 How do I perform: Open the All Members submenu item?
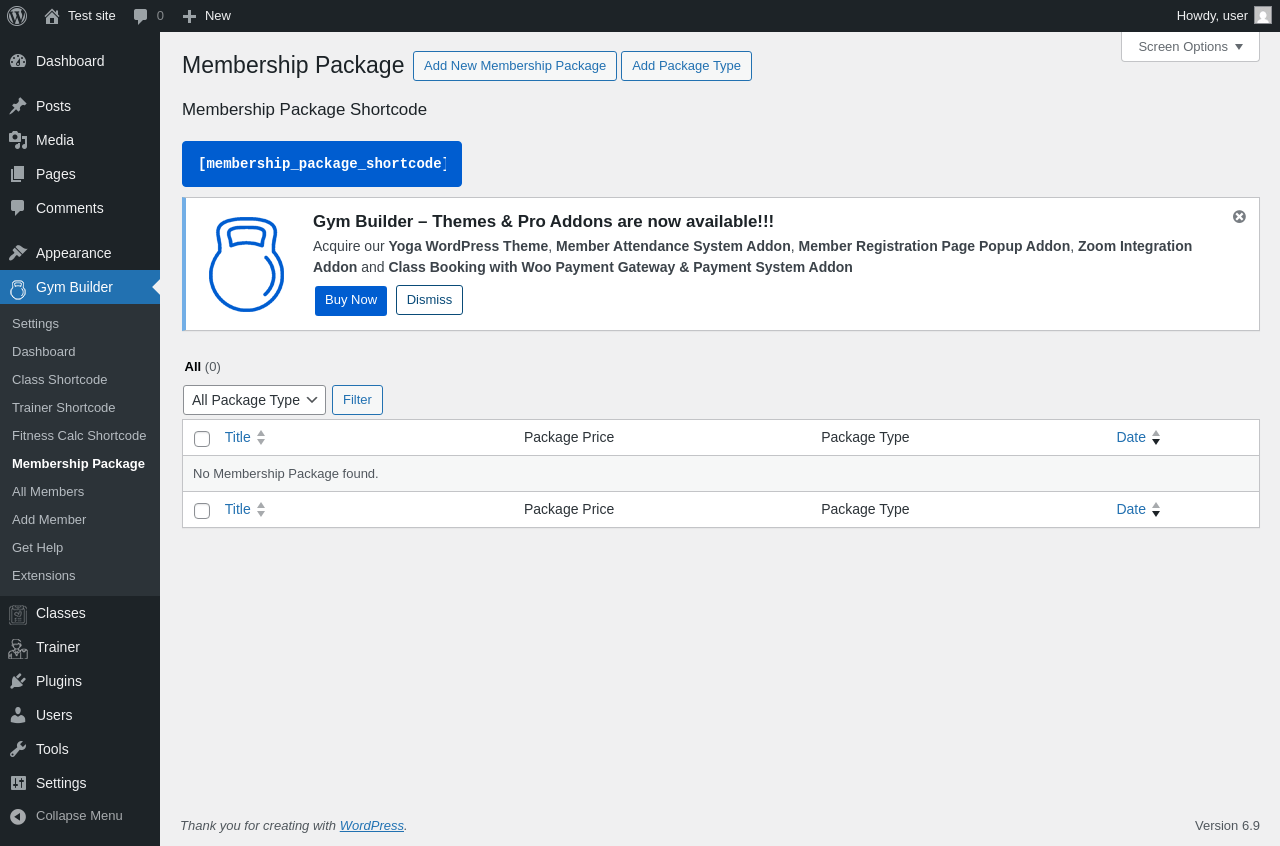click(x=48, y=492)
